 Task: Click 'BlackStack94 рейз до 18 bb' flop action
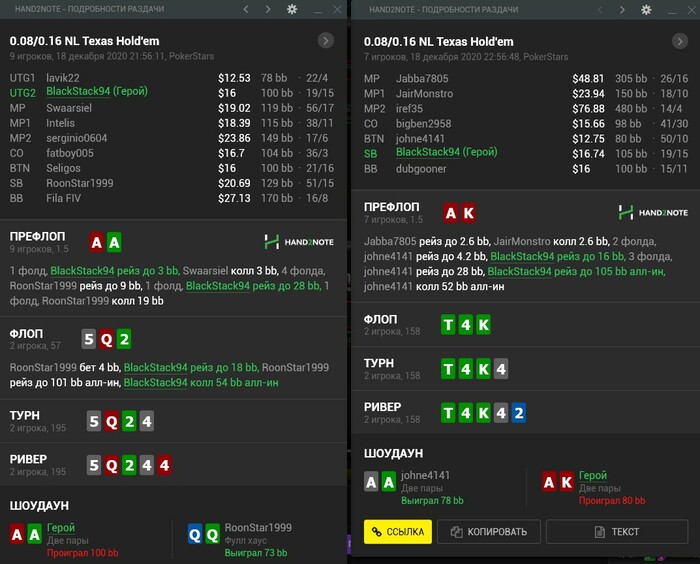click(191, 367)
